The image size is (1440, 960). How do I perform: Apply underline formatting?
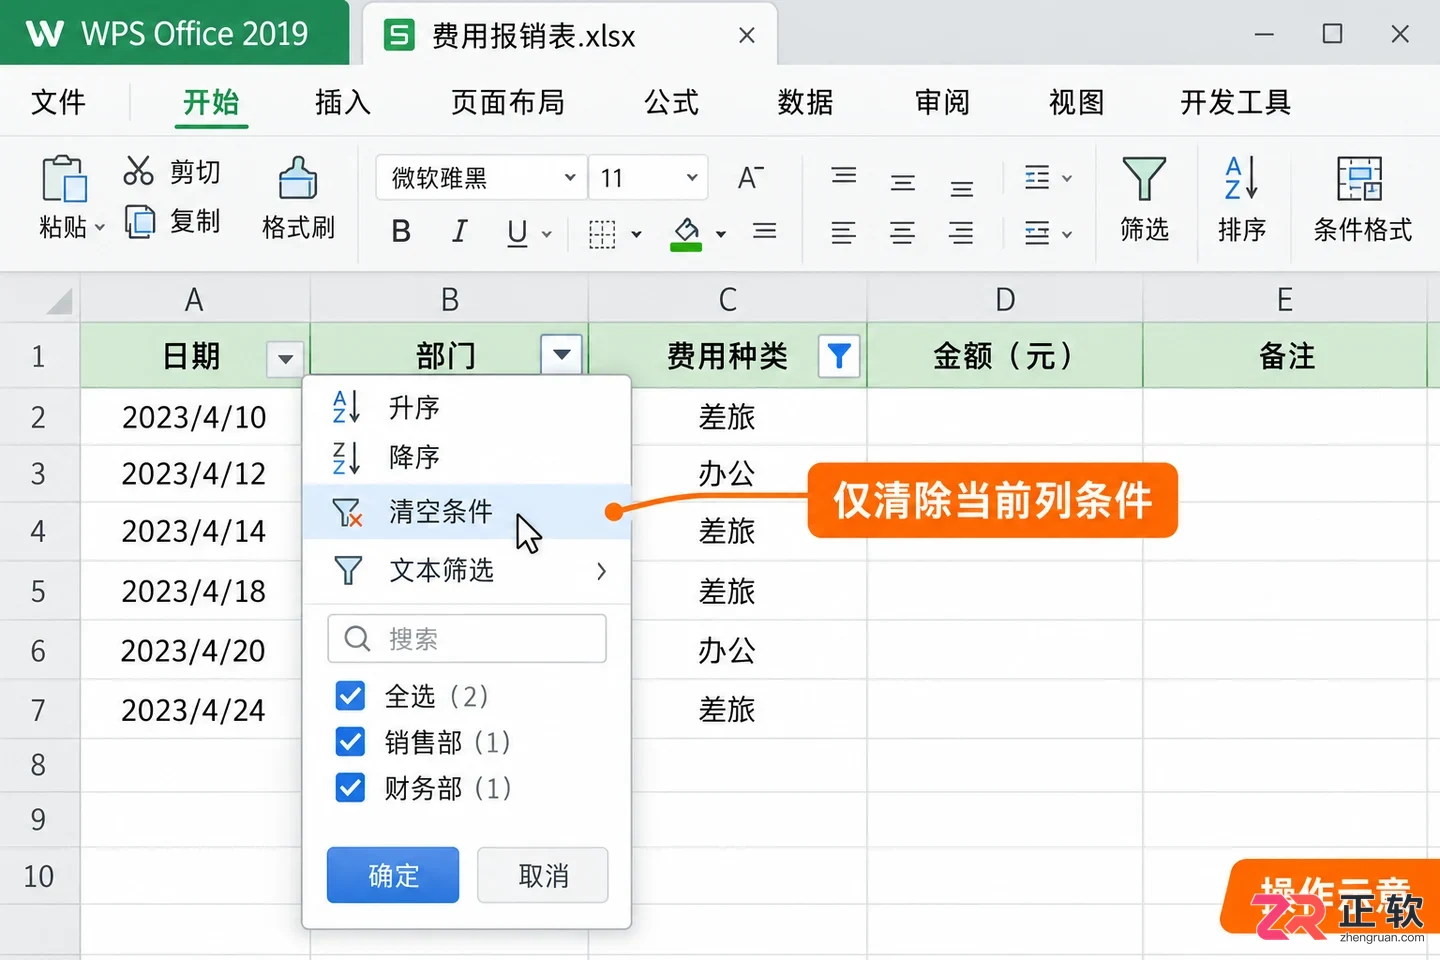tap(517, 233)
